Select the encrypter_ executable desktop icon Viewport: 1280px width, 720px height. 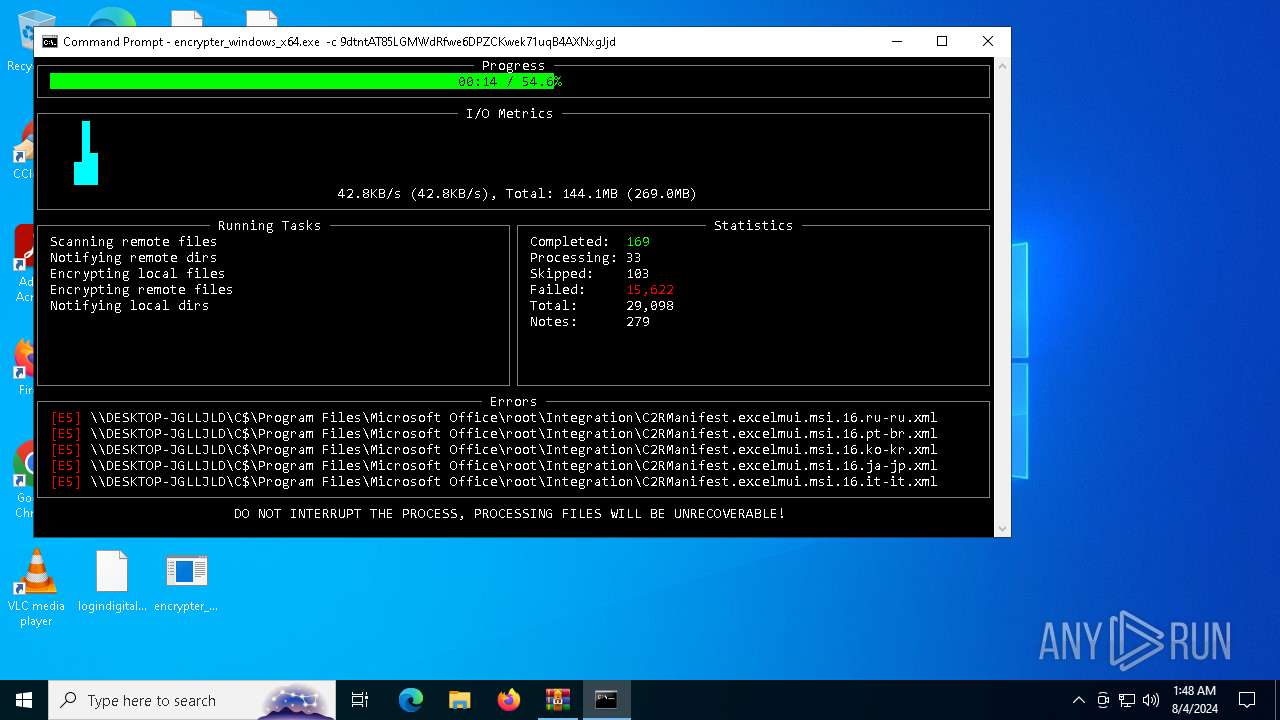186,581
